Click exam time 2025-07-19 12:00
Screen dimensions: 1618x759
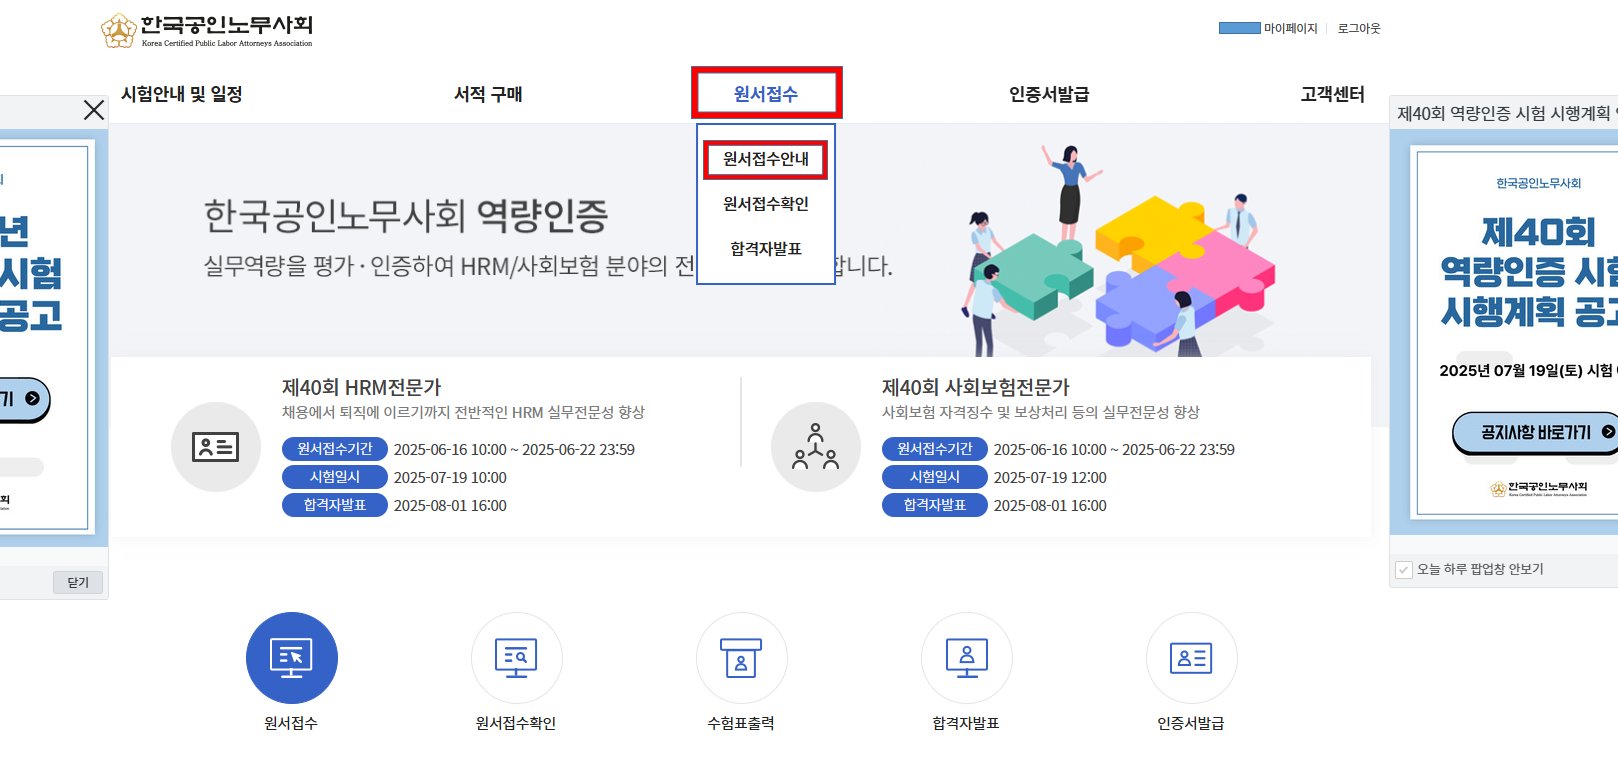coord(1050,478)
